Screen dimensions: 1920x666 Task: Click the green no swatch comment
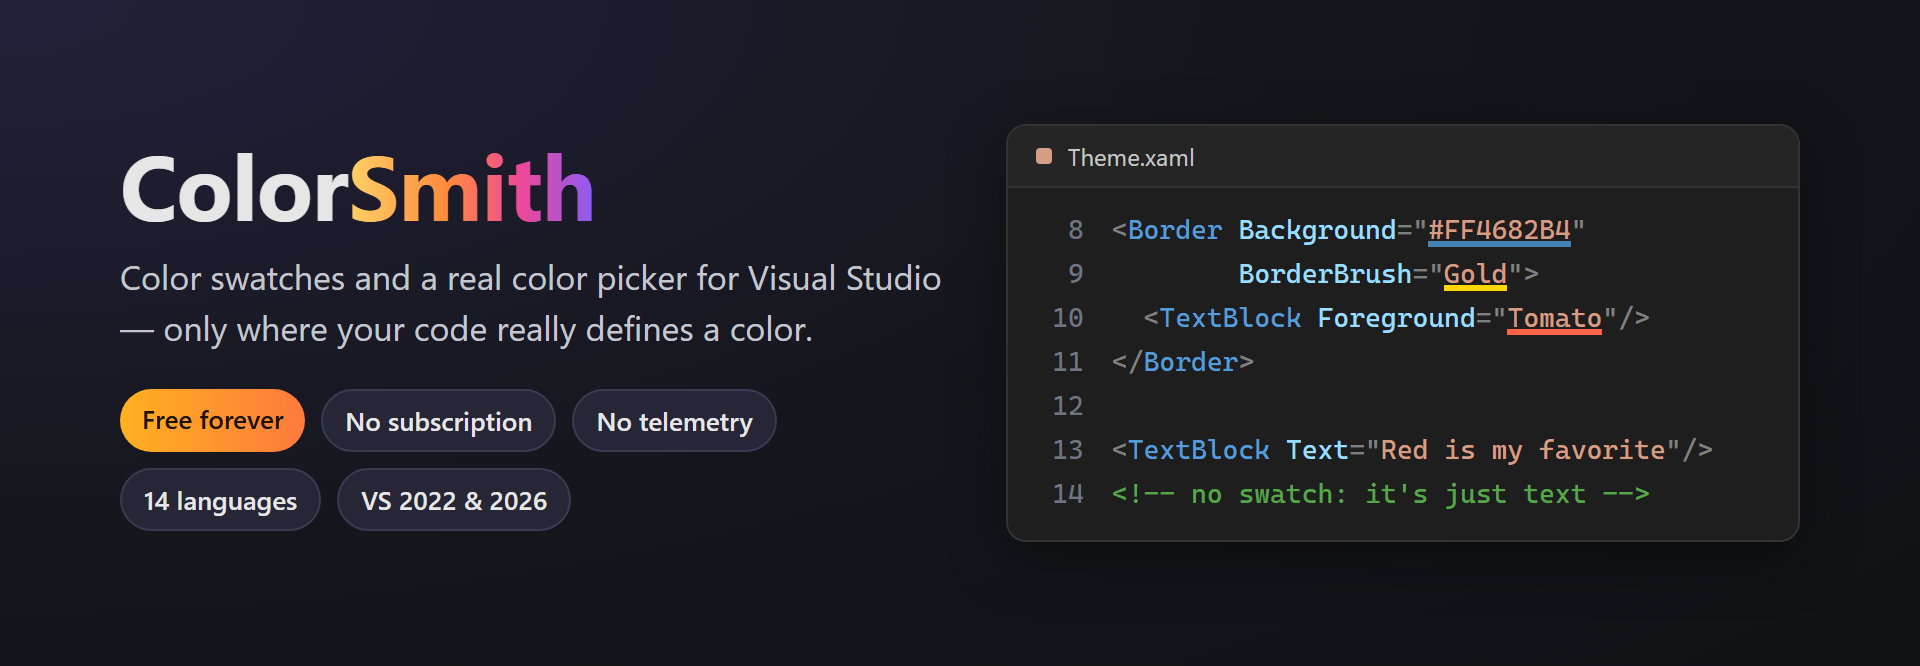[x=1380, y=494]
